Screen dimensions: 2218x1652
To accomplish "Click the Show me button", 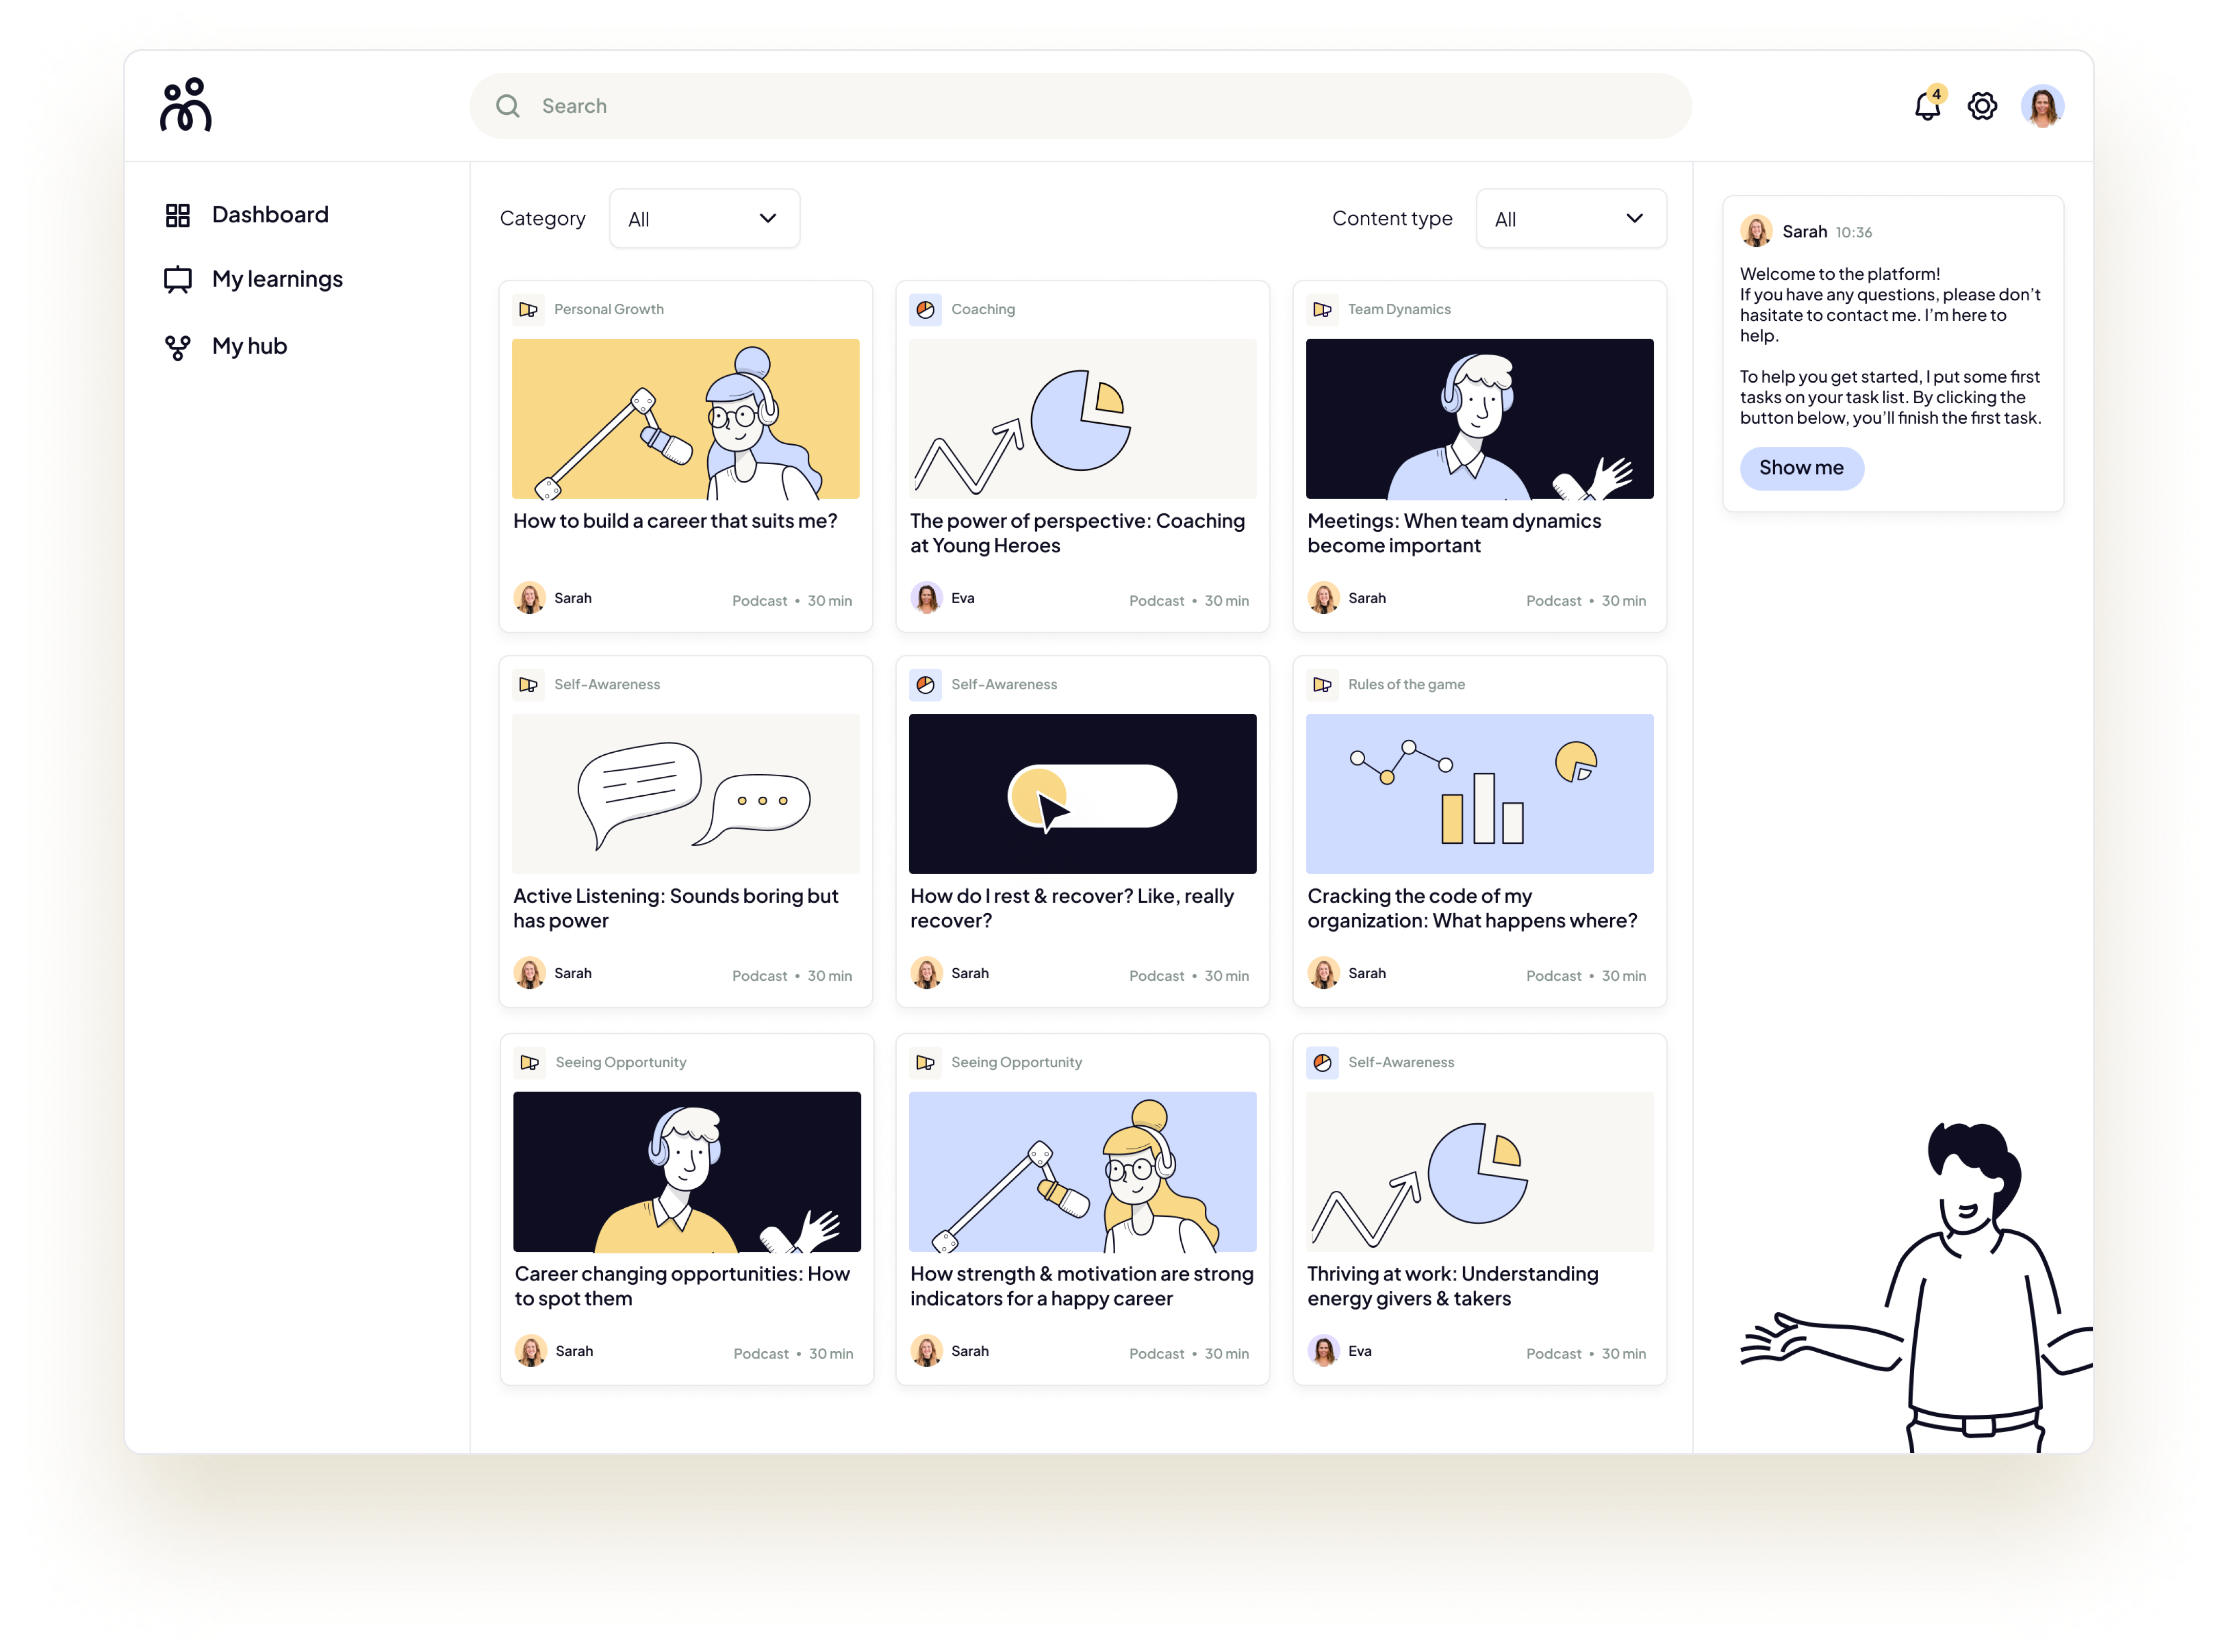I will [1801, 468].
